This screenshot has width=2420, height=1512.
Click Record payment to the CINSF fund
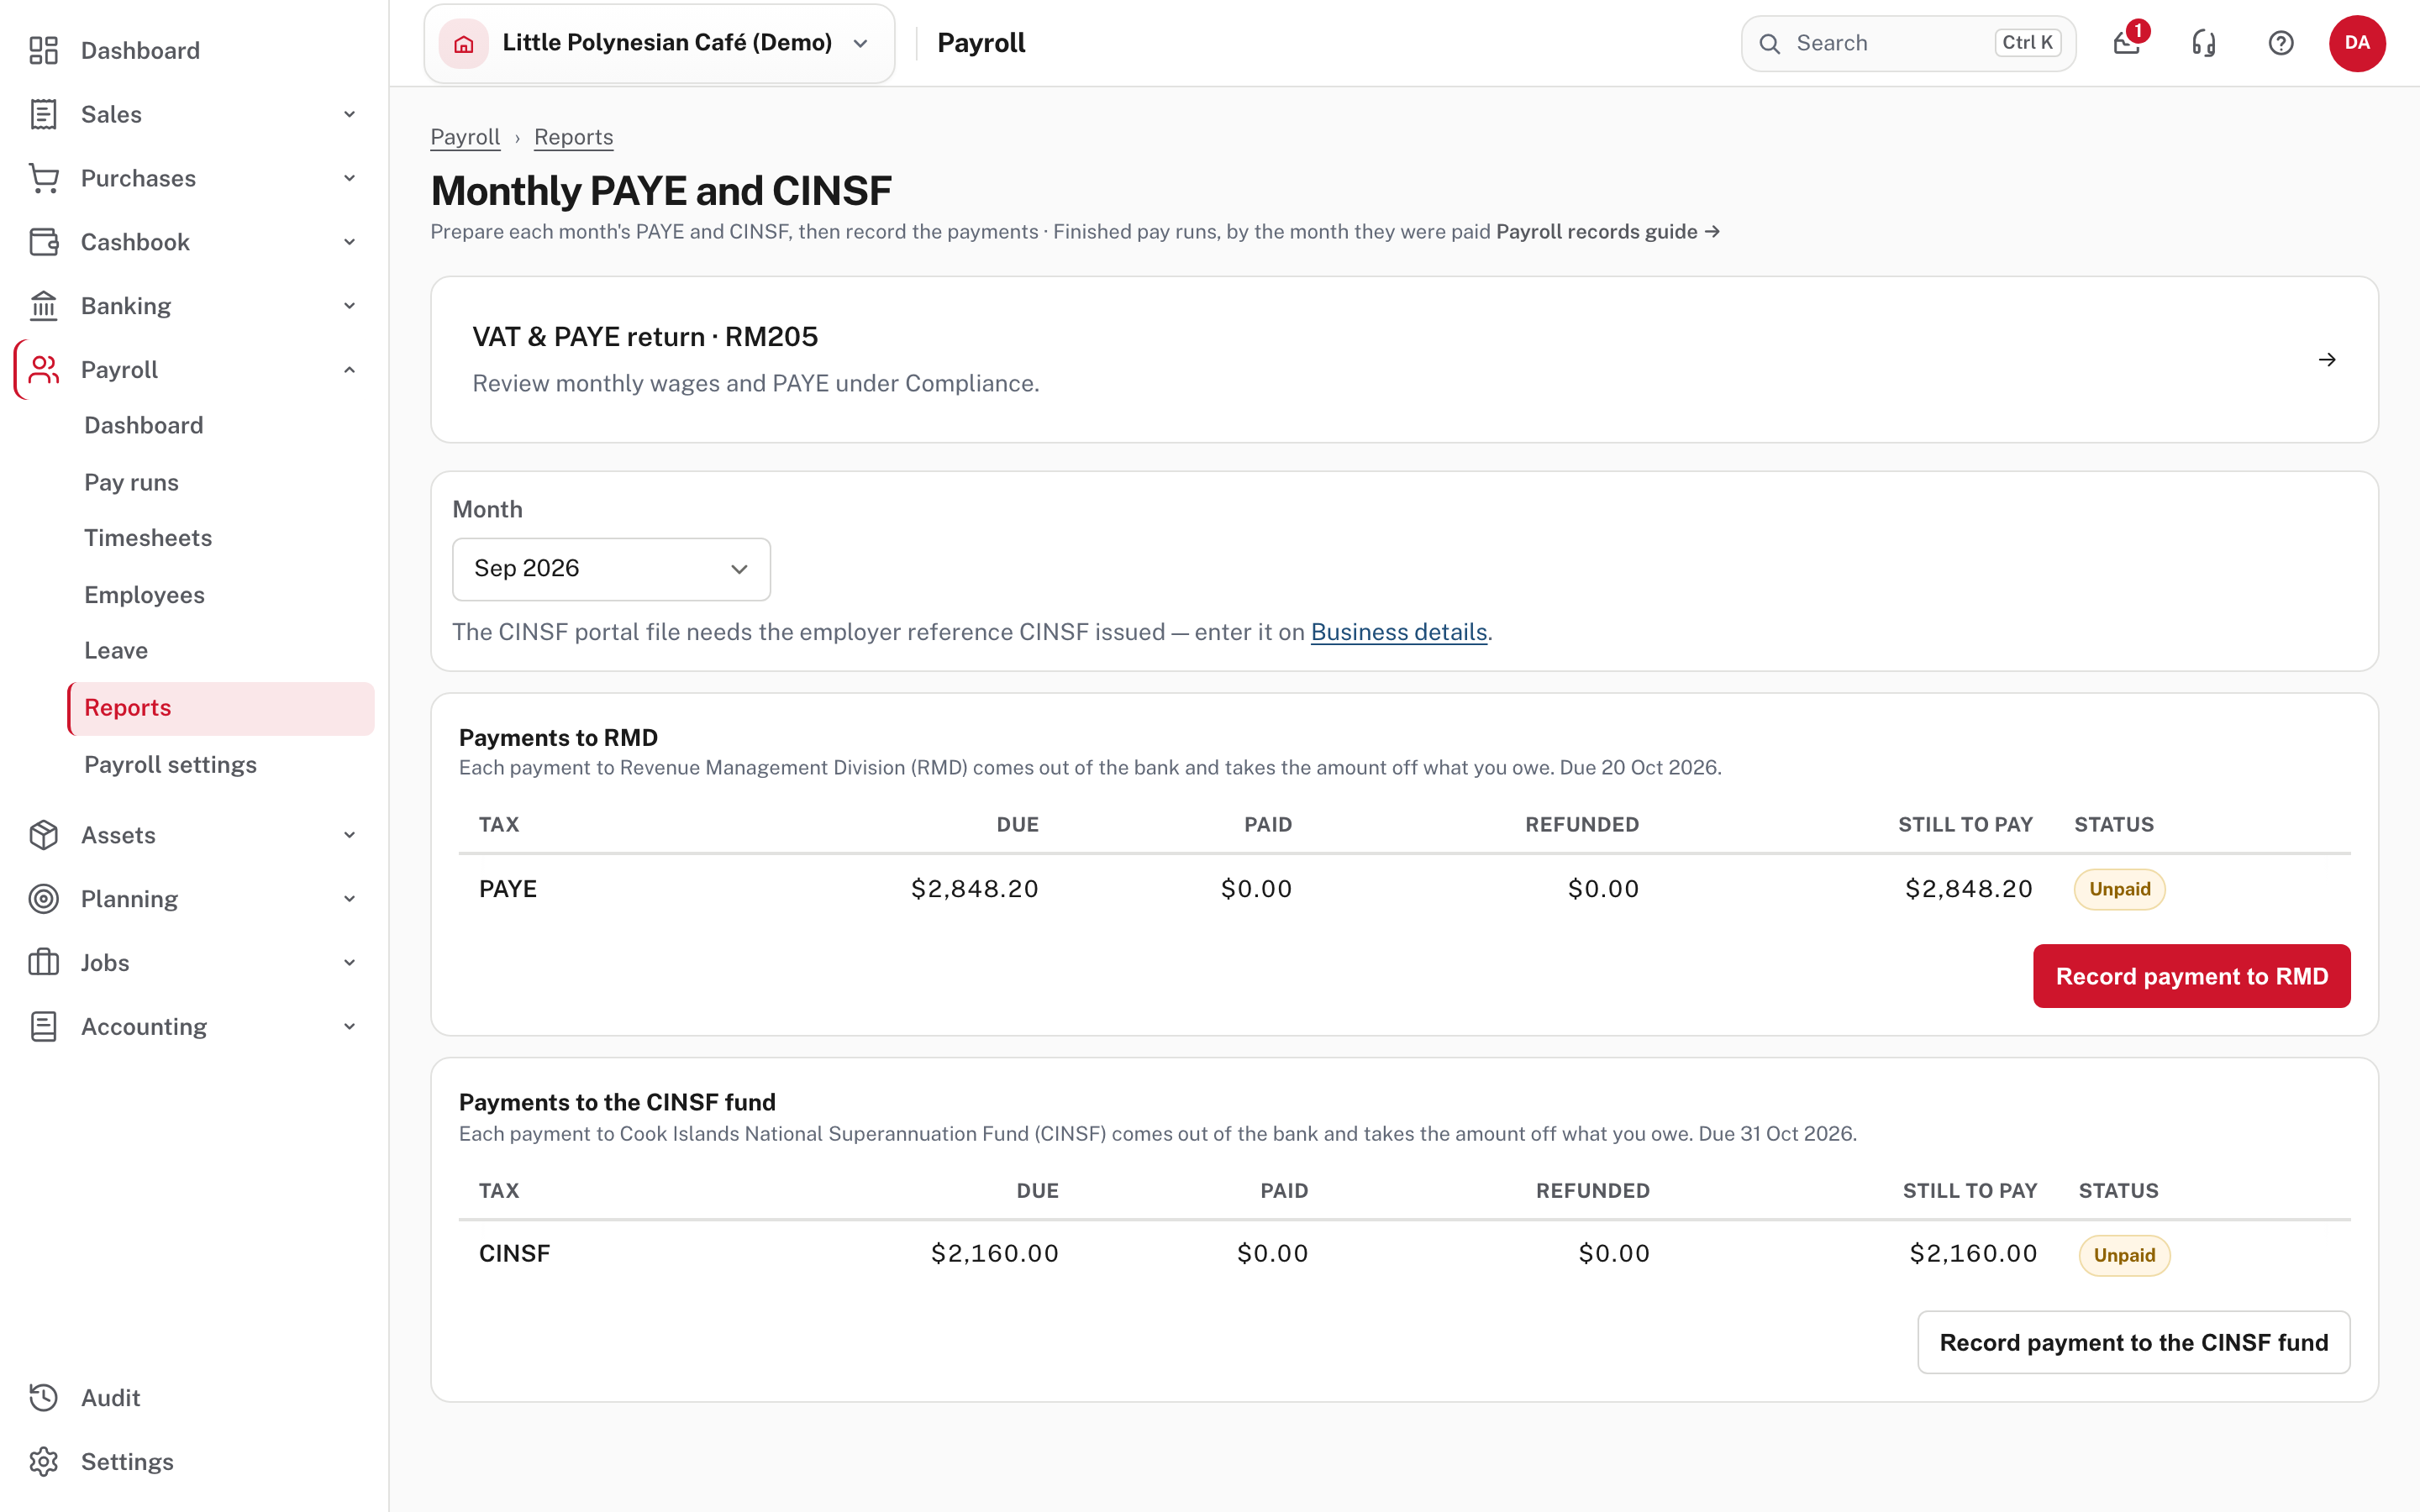[2133, 1342]
